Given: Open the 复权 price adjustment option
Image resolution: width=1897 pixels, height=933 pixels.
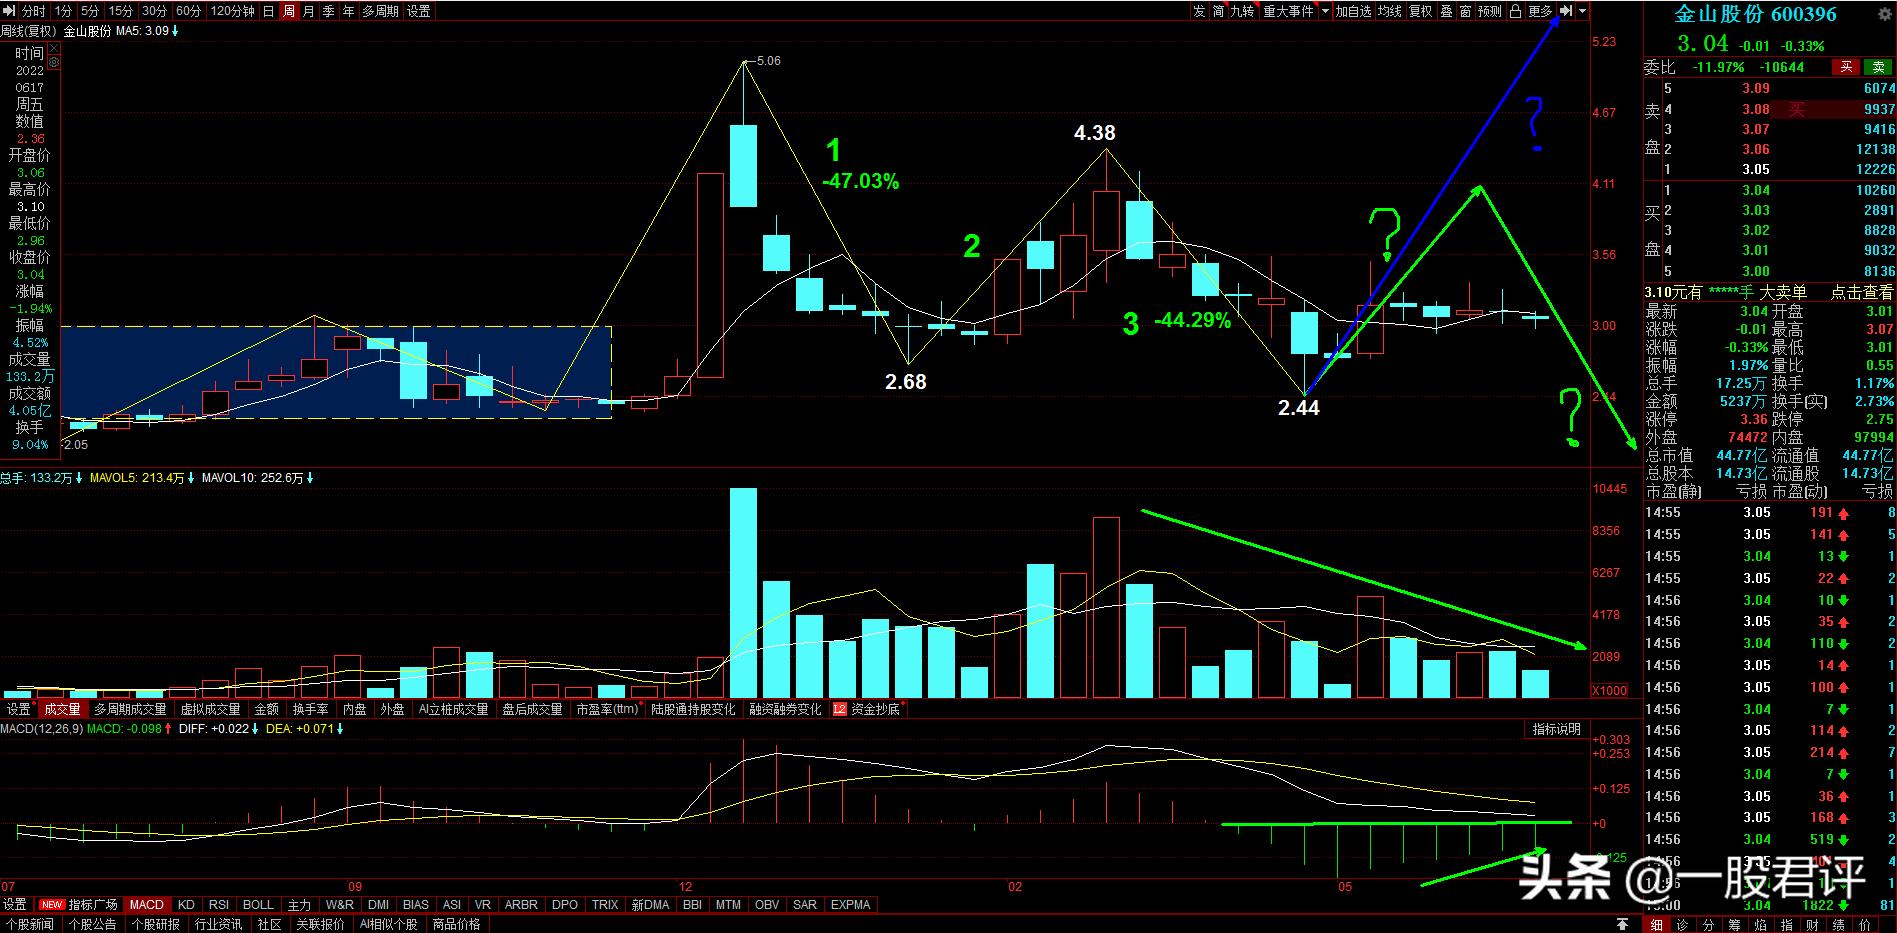Looking at the screenshot, I should tap(1420, 11).
